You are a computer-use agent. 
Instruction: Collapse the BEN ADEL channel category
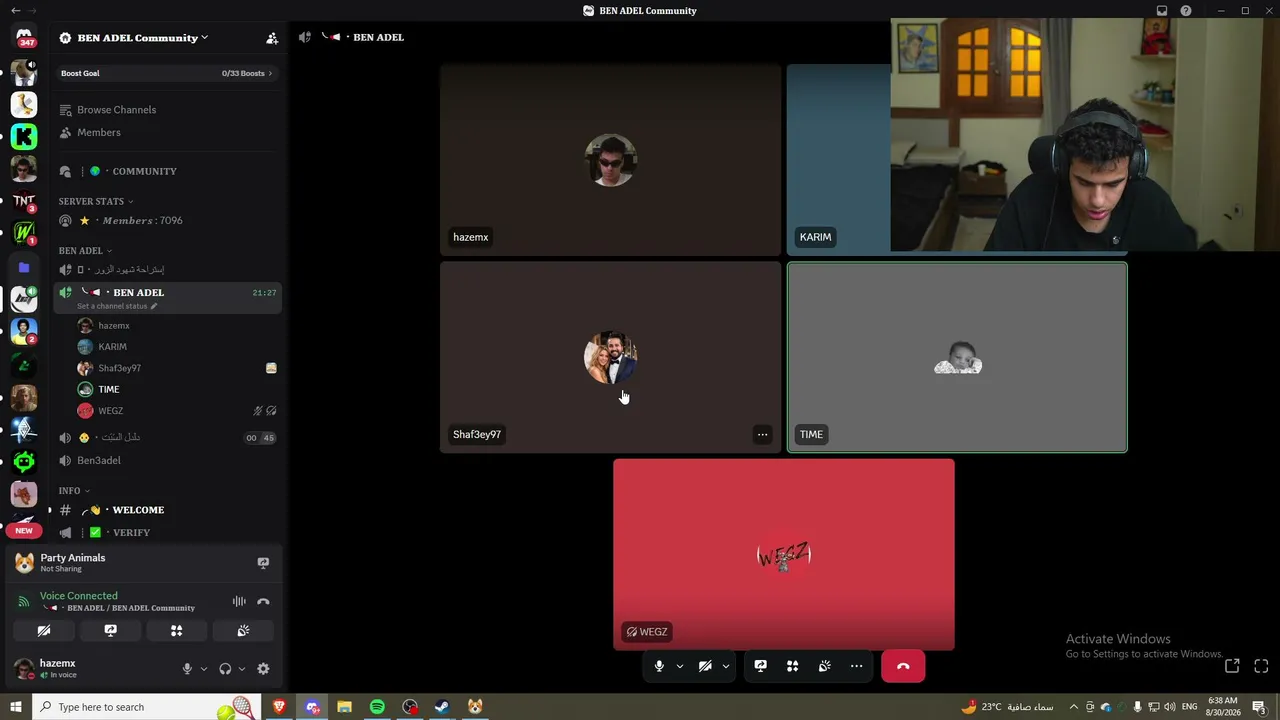(x=85, y=251)
